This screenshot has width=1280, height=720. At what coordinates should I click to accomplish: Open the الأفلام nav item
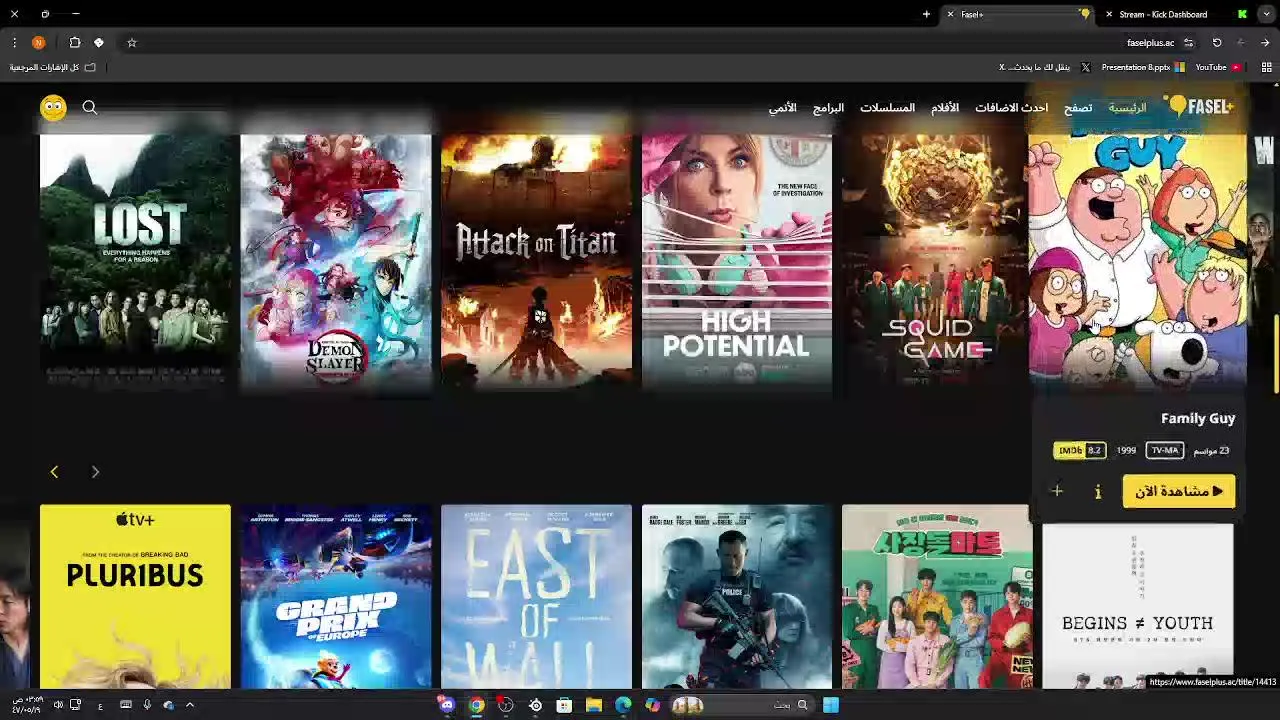tap(945, 107)
